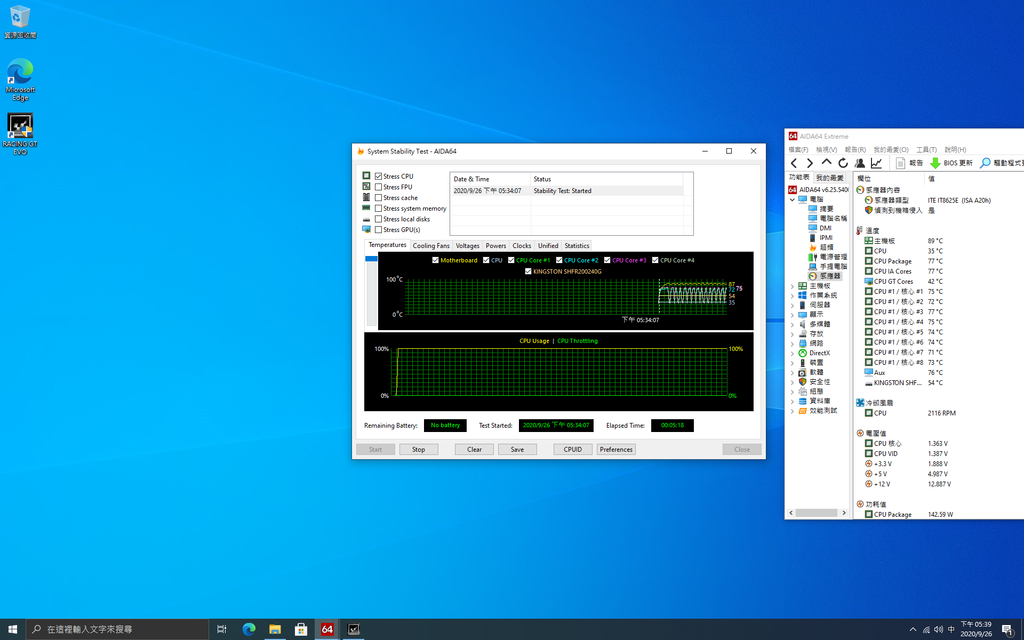Switch to the Powers tab

point(496,246)
